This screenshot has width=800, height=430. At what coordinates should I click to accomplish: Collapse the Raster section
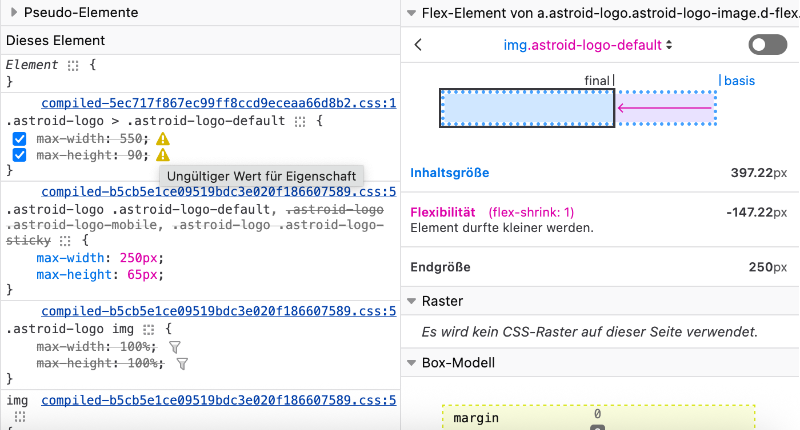point(412,301)
